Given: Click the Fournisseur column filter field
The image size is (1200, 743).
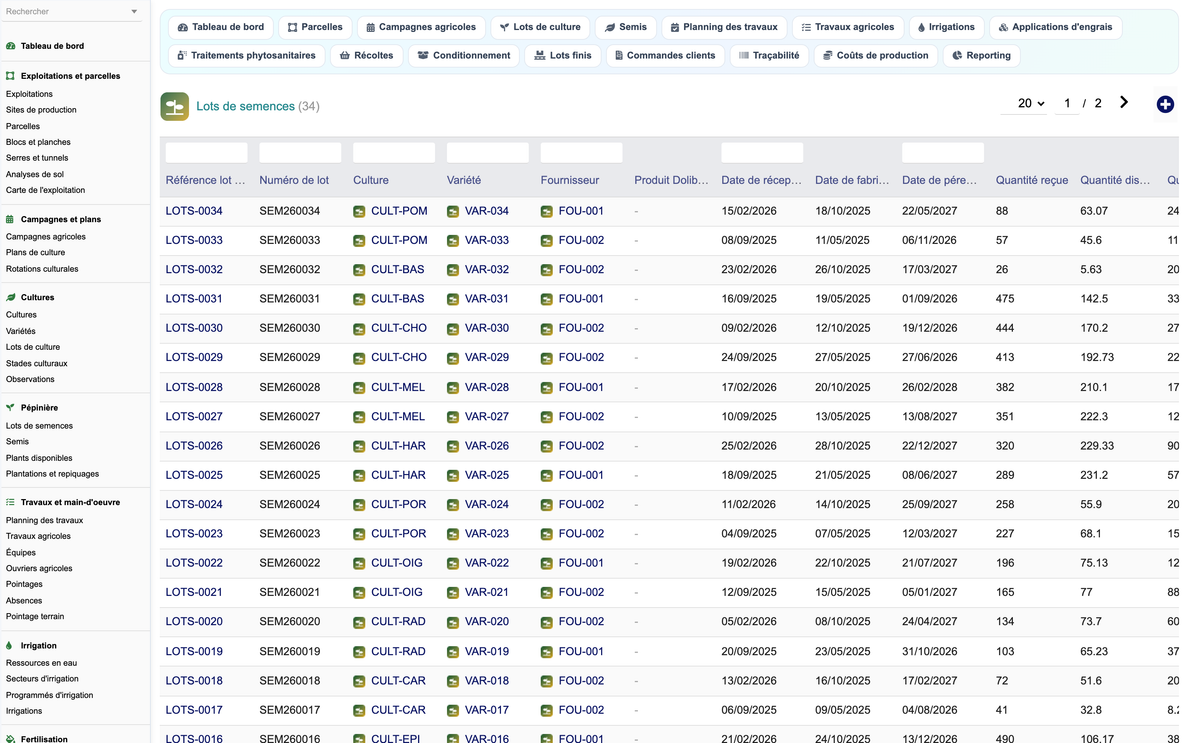Looking at the screenshot, I should 581,153.
